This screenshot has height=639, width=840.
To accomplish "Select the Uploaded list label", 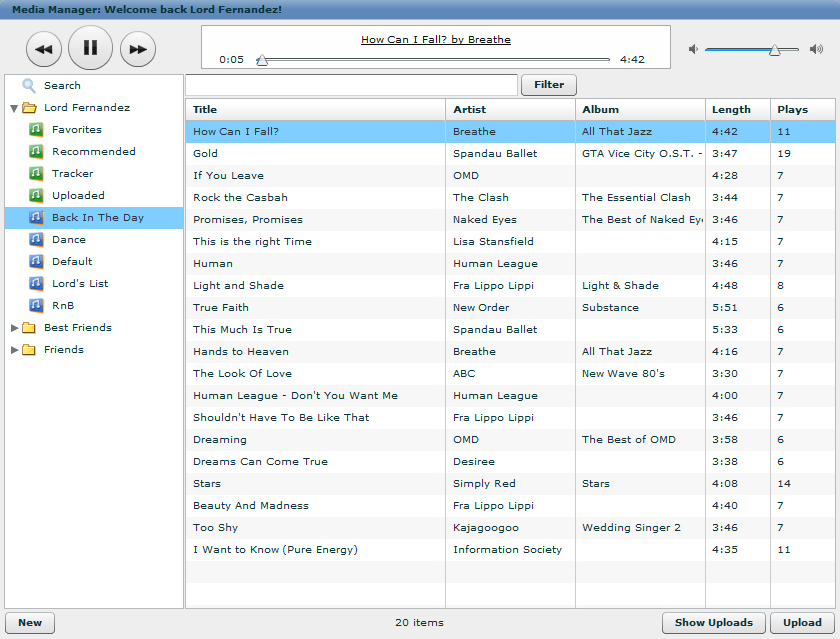I will click(x=78, y=196).
